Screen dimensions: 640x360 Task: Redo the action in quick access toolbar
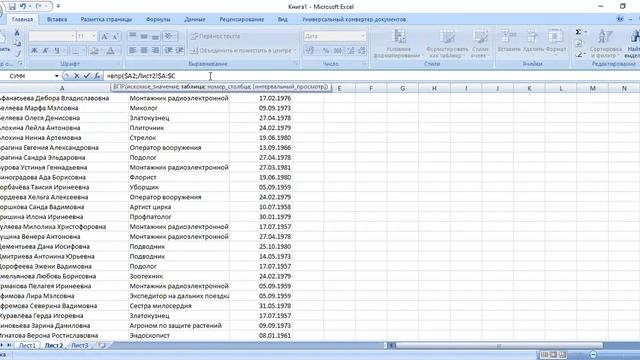coord(39,7)
